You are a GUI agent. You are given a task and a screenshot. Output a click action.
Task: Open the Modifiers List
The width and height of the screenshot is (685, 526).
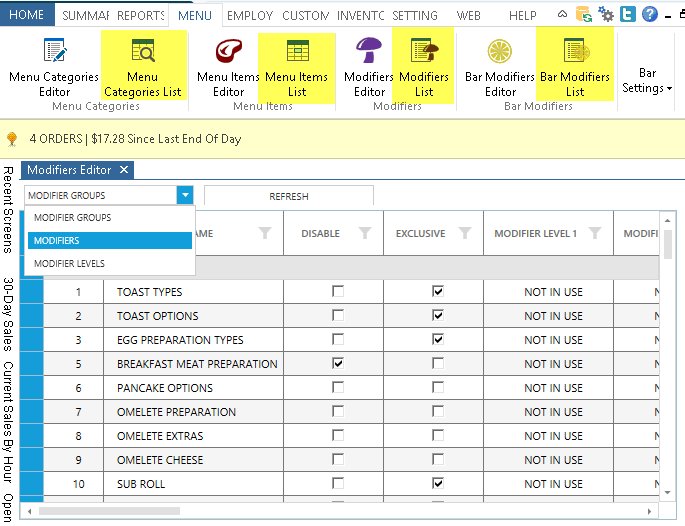pos(423,67)
